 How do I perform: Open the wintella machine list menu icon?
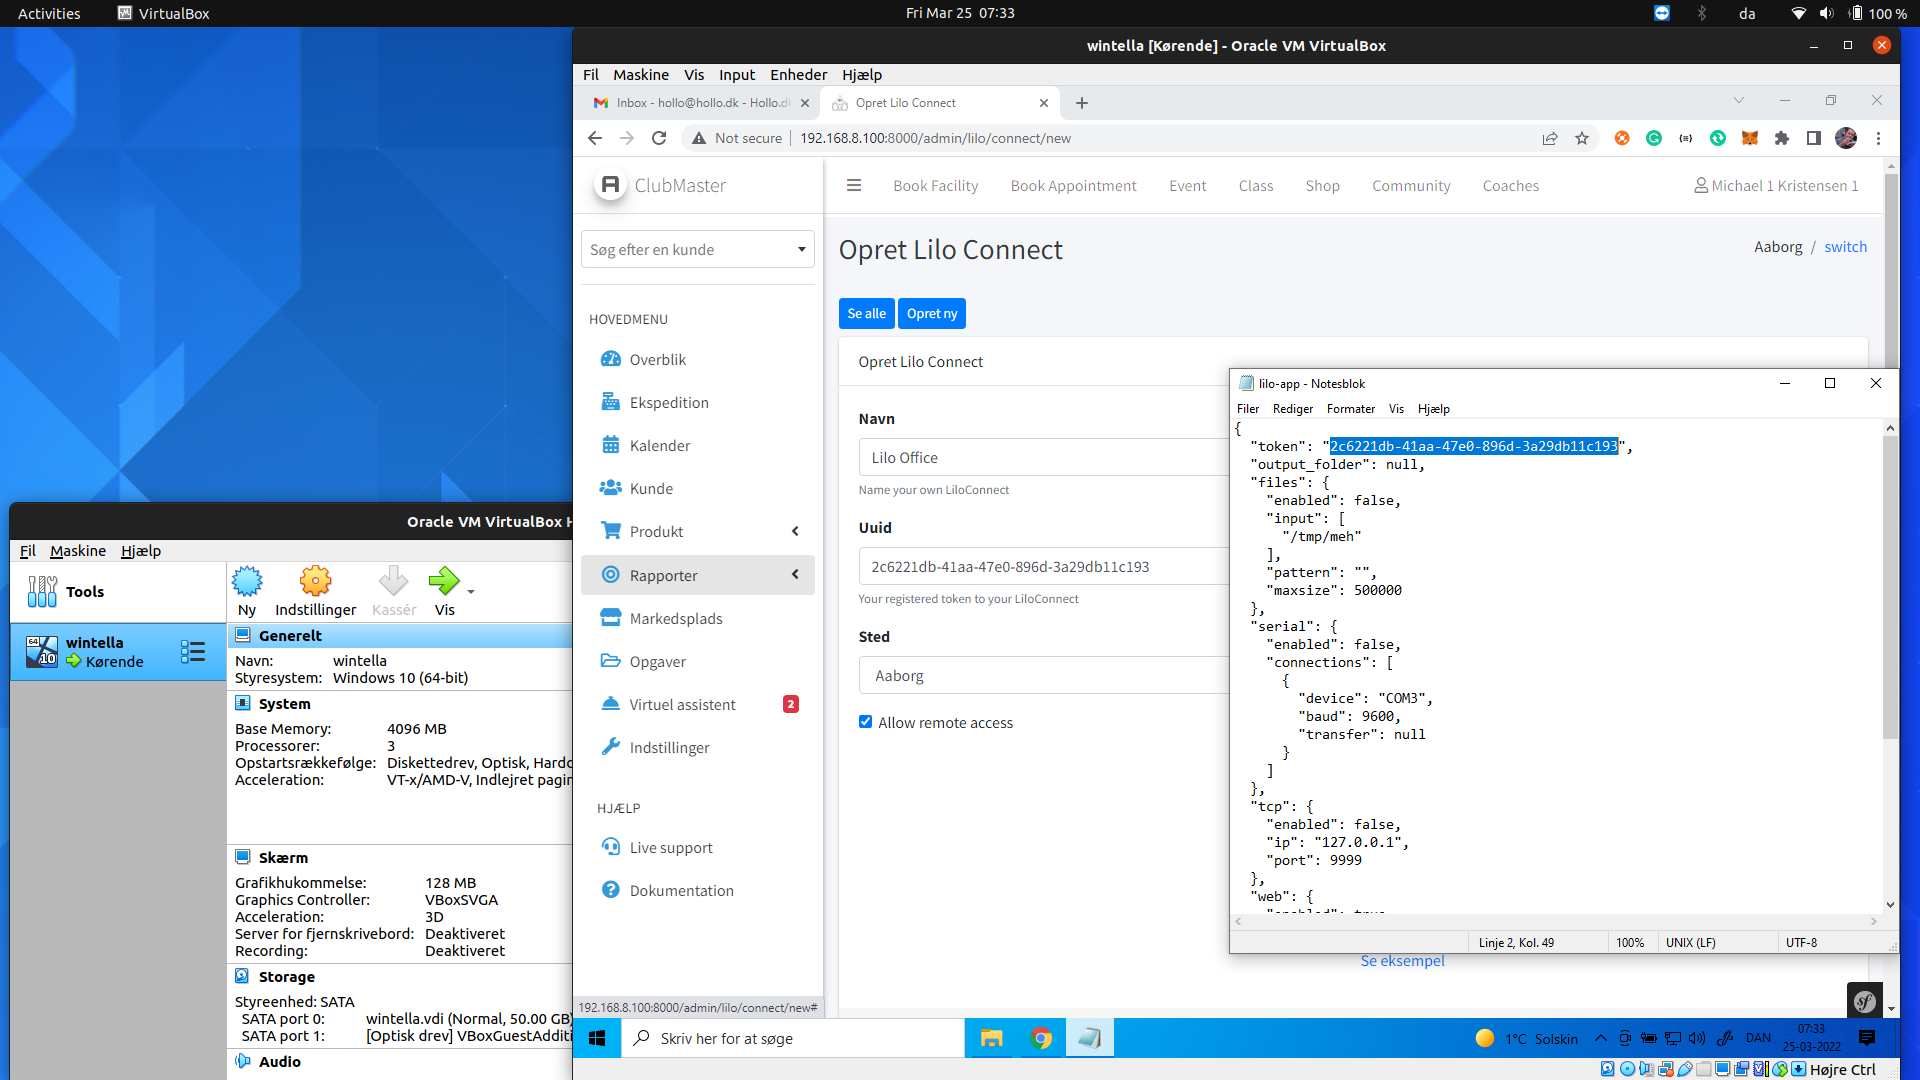(x=193, y=652)
